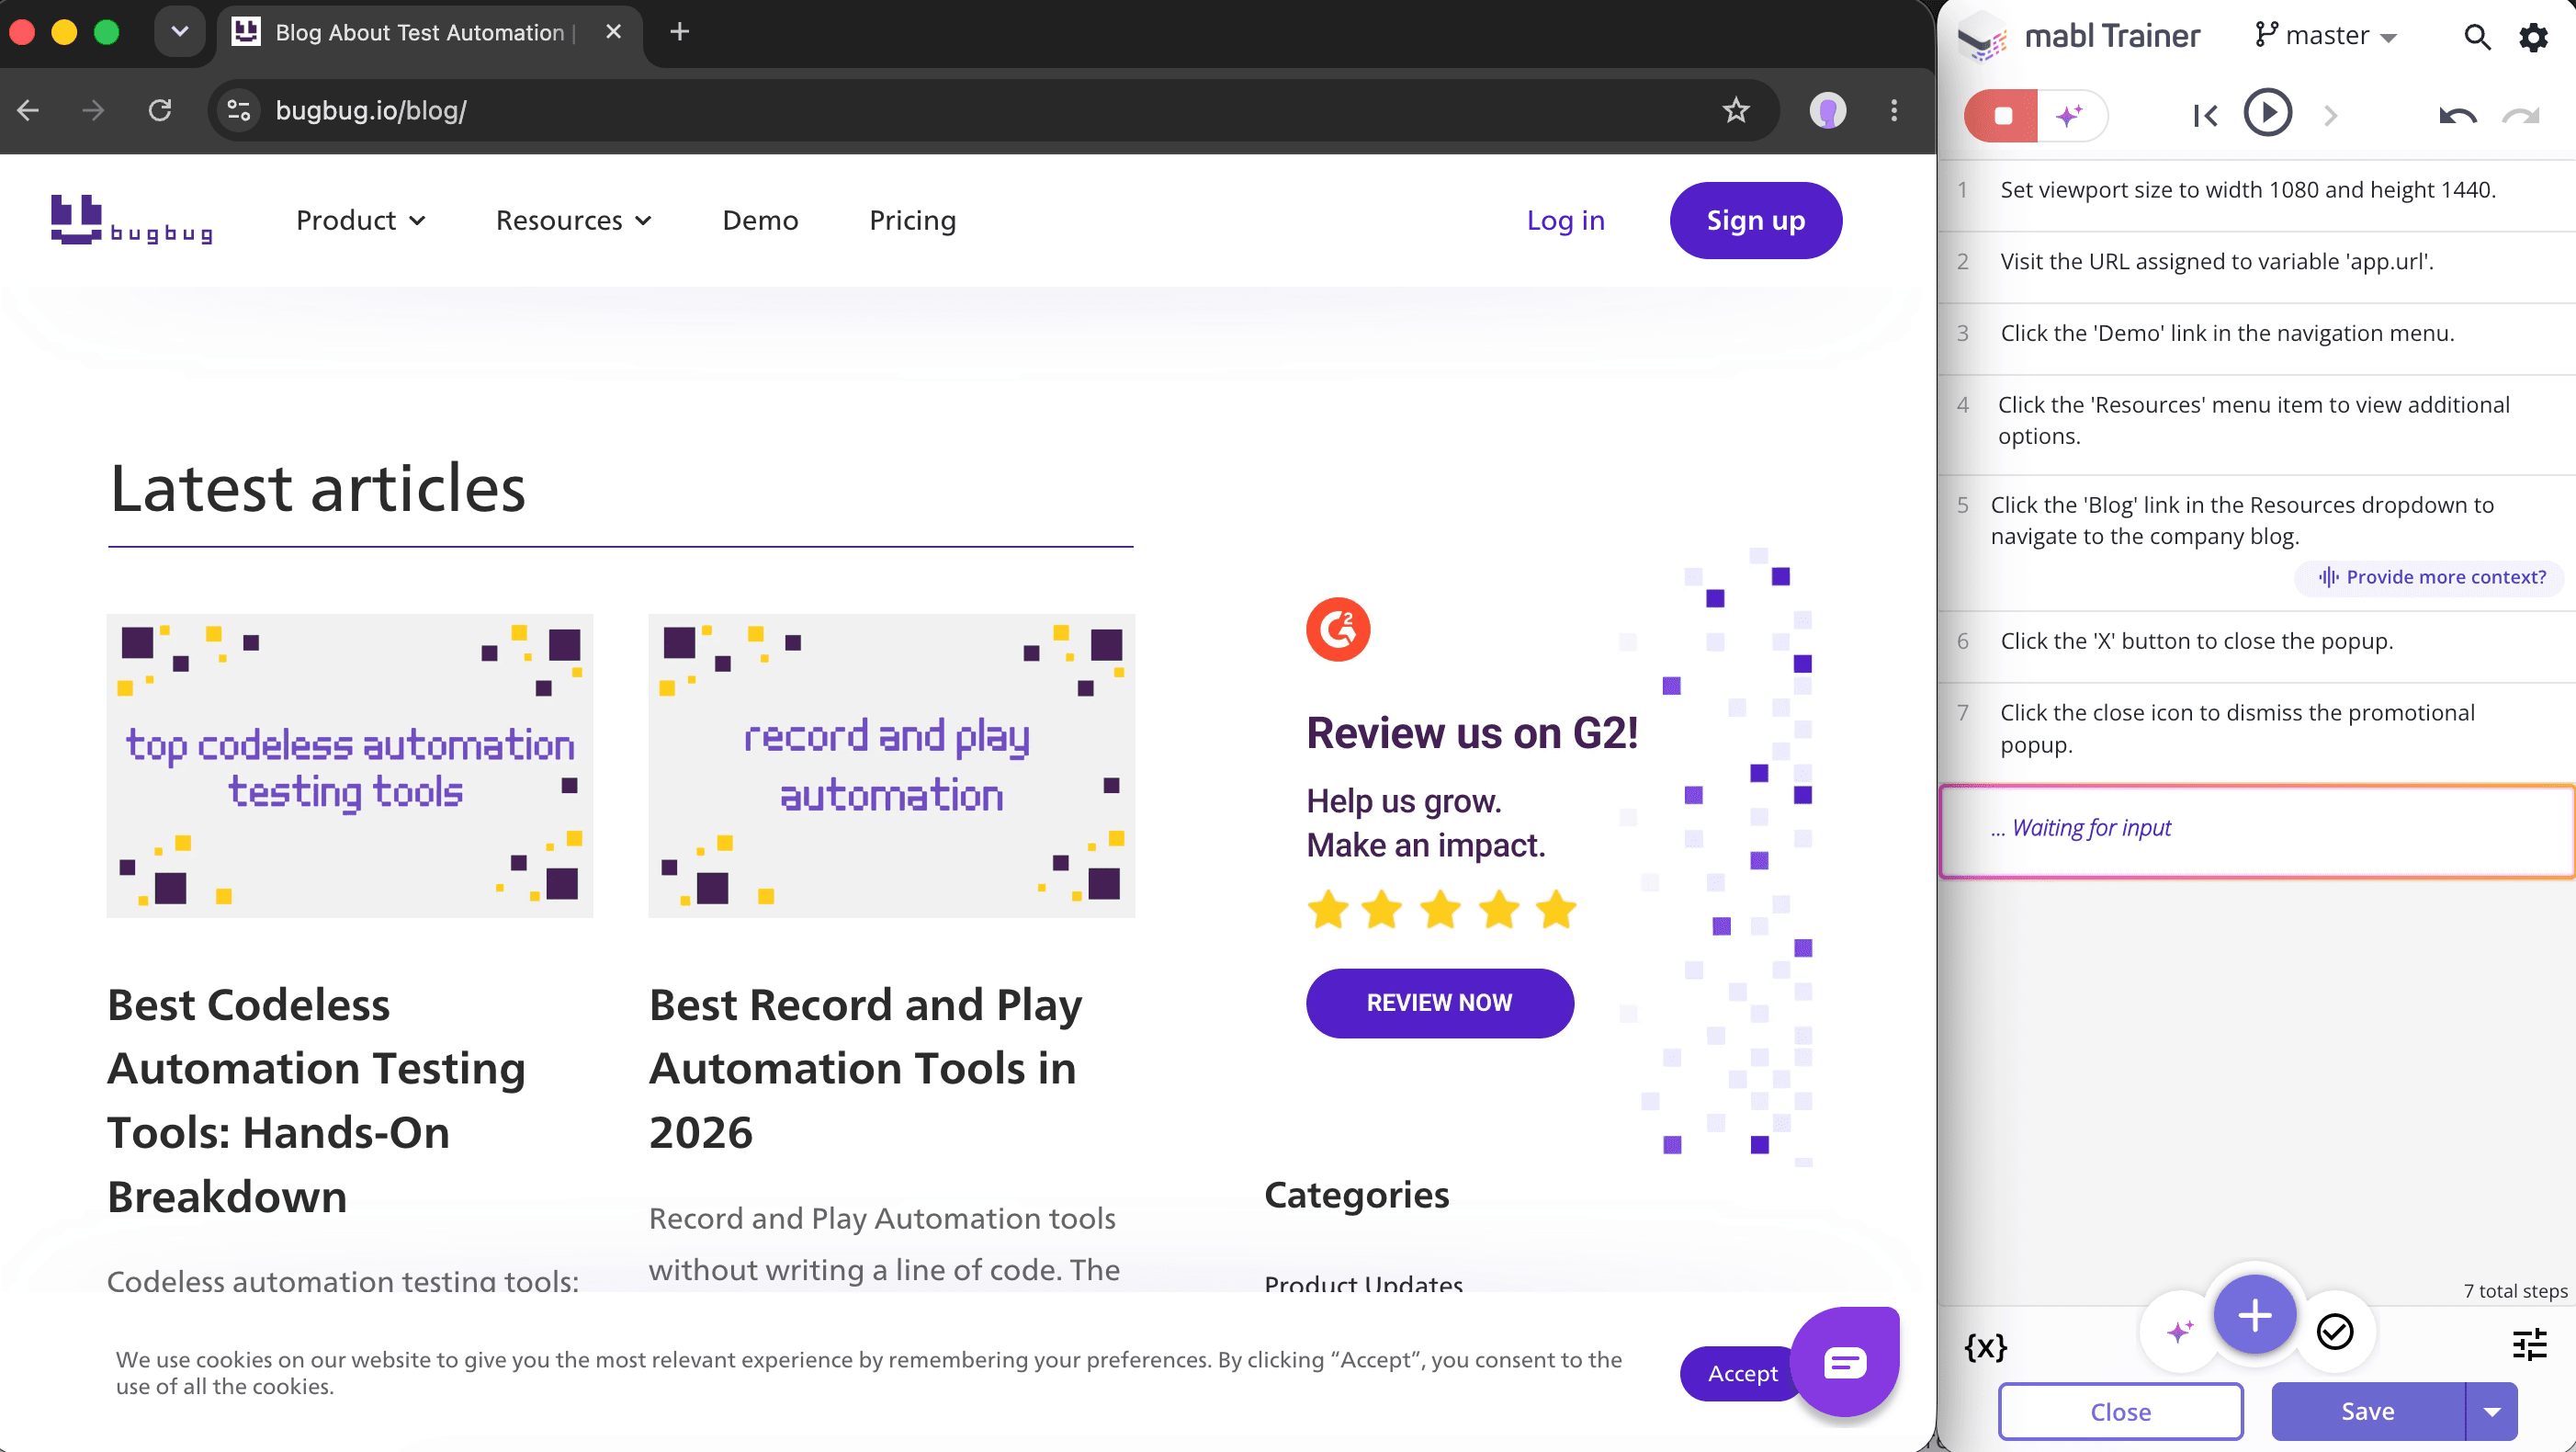This screenshot has height=1452, width=2576.
Task: Open the bugbug chat widget
Action: 1844,1361
